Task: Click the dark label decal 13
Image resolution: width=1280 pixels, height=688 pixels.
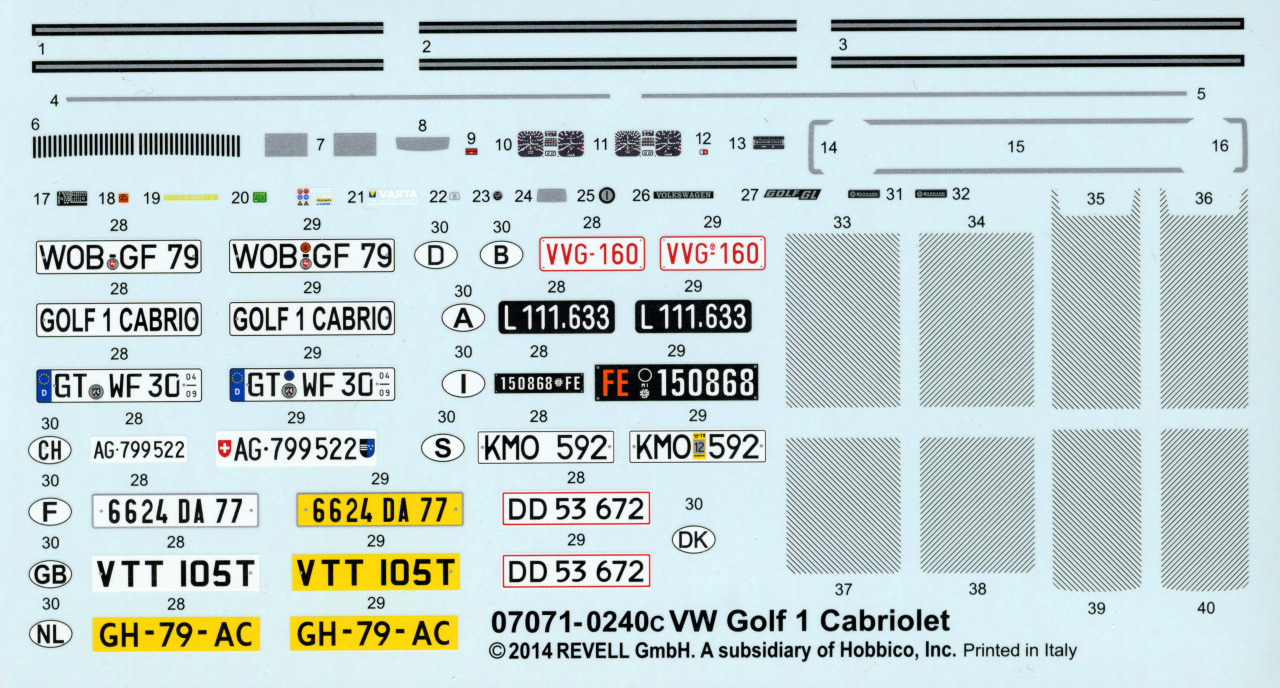Action: (x=769, y=143)
